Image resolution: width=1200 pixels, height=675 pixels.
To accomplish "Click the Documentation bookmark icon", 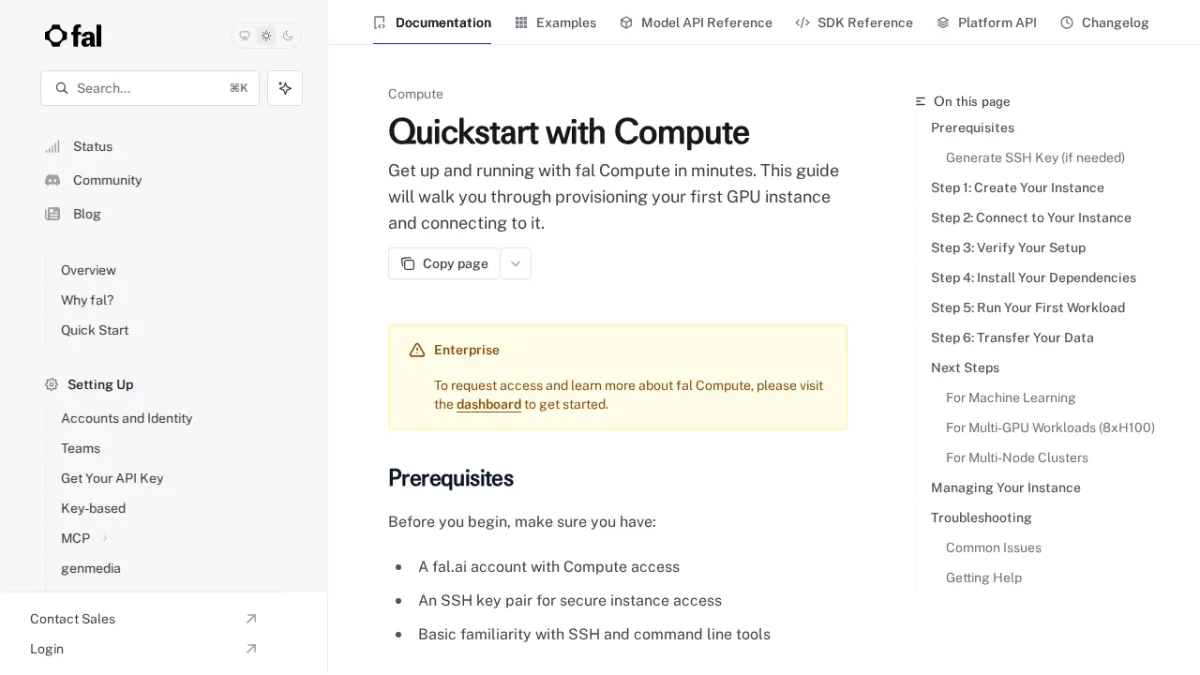I will (x=380, y=22).
